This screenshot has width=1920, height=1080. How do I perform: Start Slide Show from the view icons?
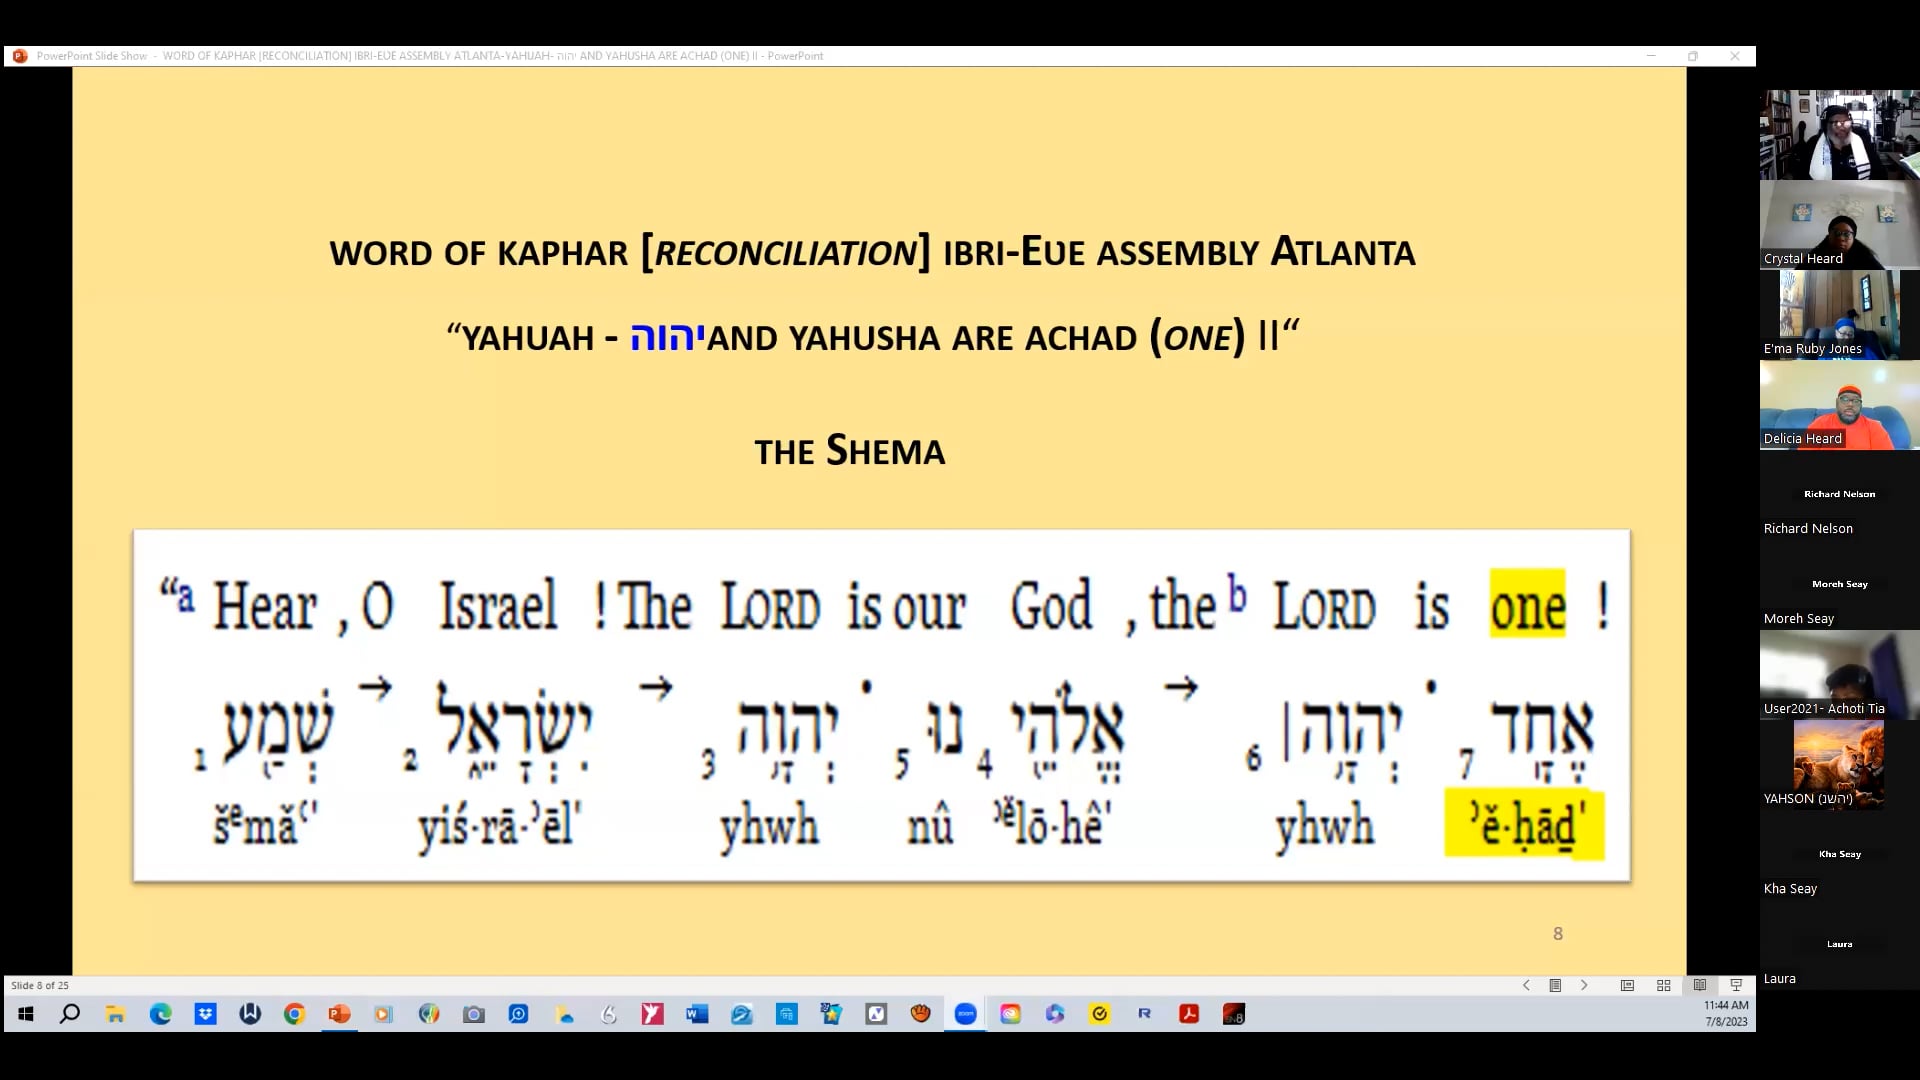[x=1736, y=985]
